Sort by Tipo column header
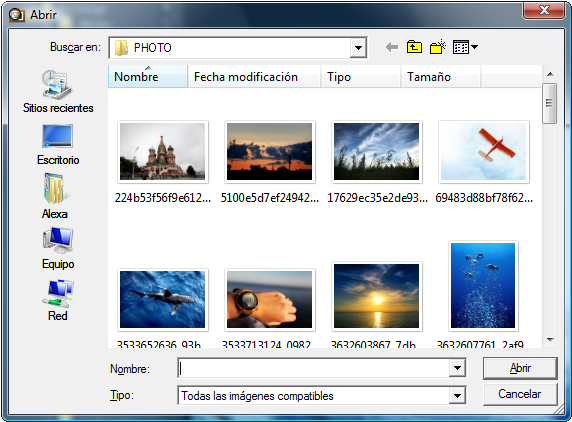This screenshot has height=422, width=572. (361, 77)
